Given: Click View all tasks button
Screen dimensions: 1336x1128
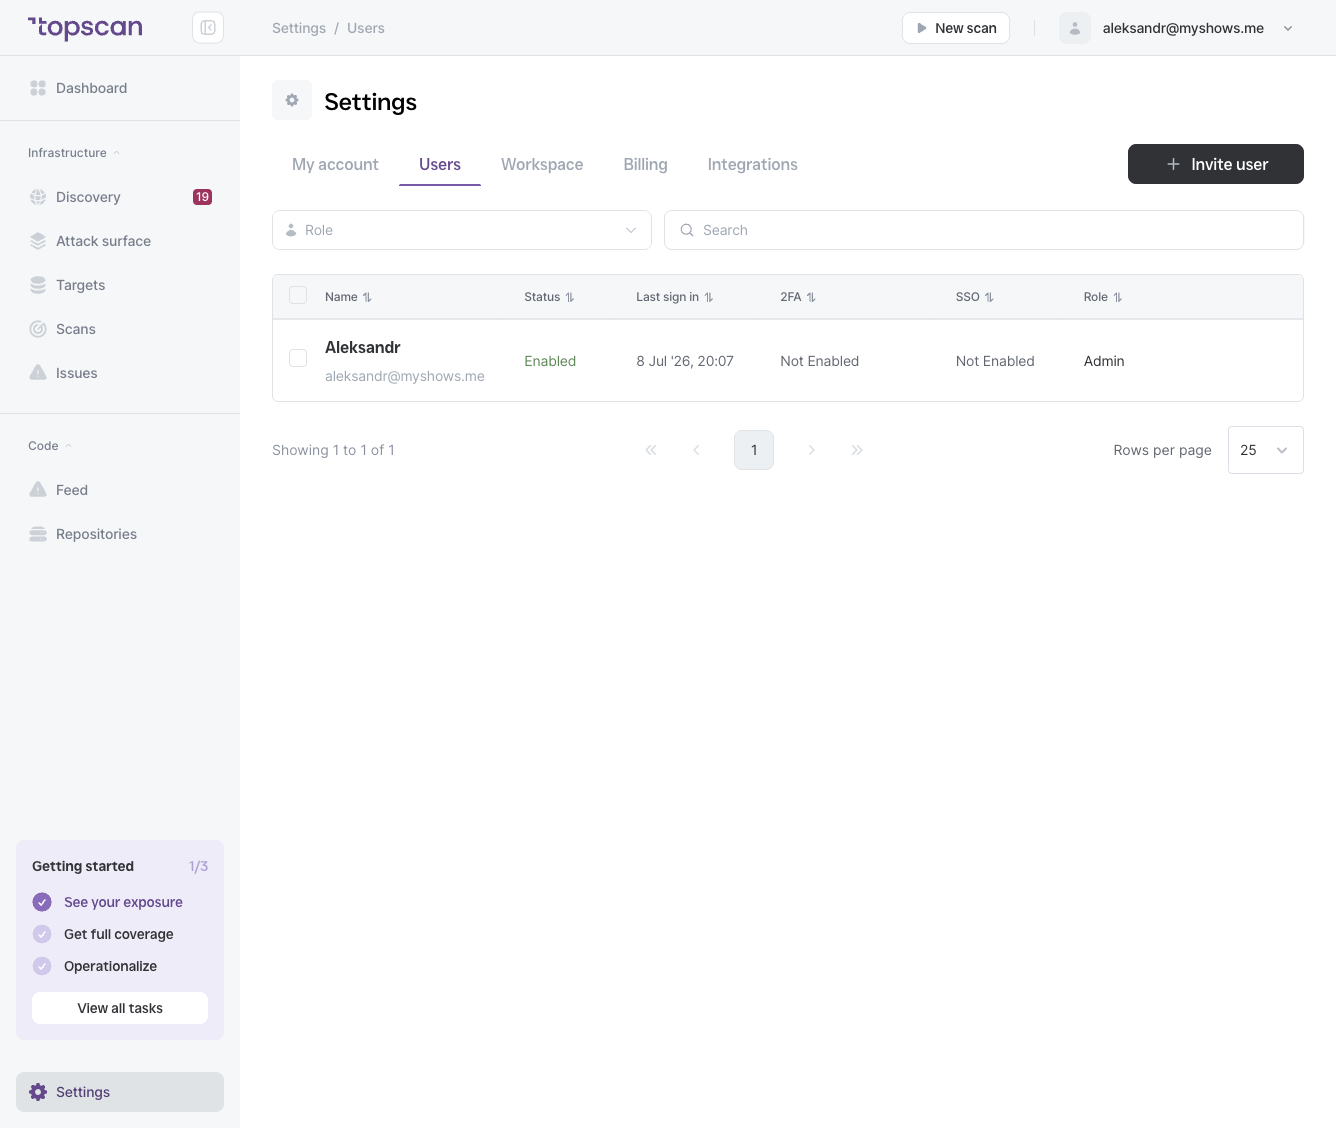Looking at the screenshot, I should click(120, 1008).
